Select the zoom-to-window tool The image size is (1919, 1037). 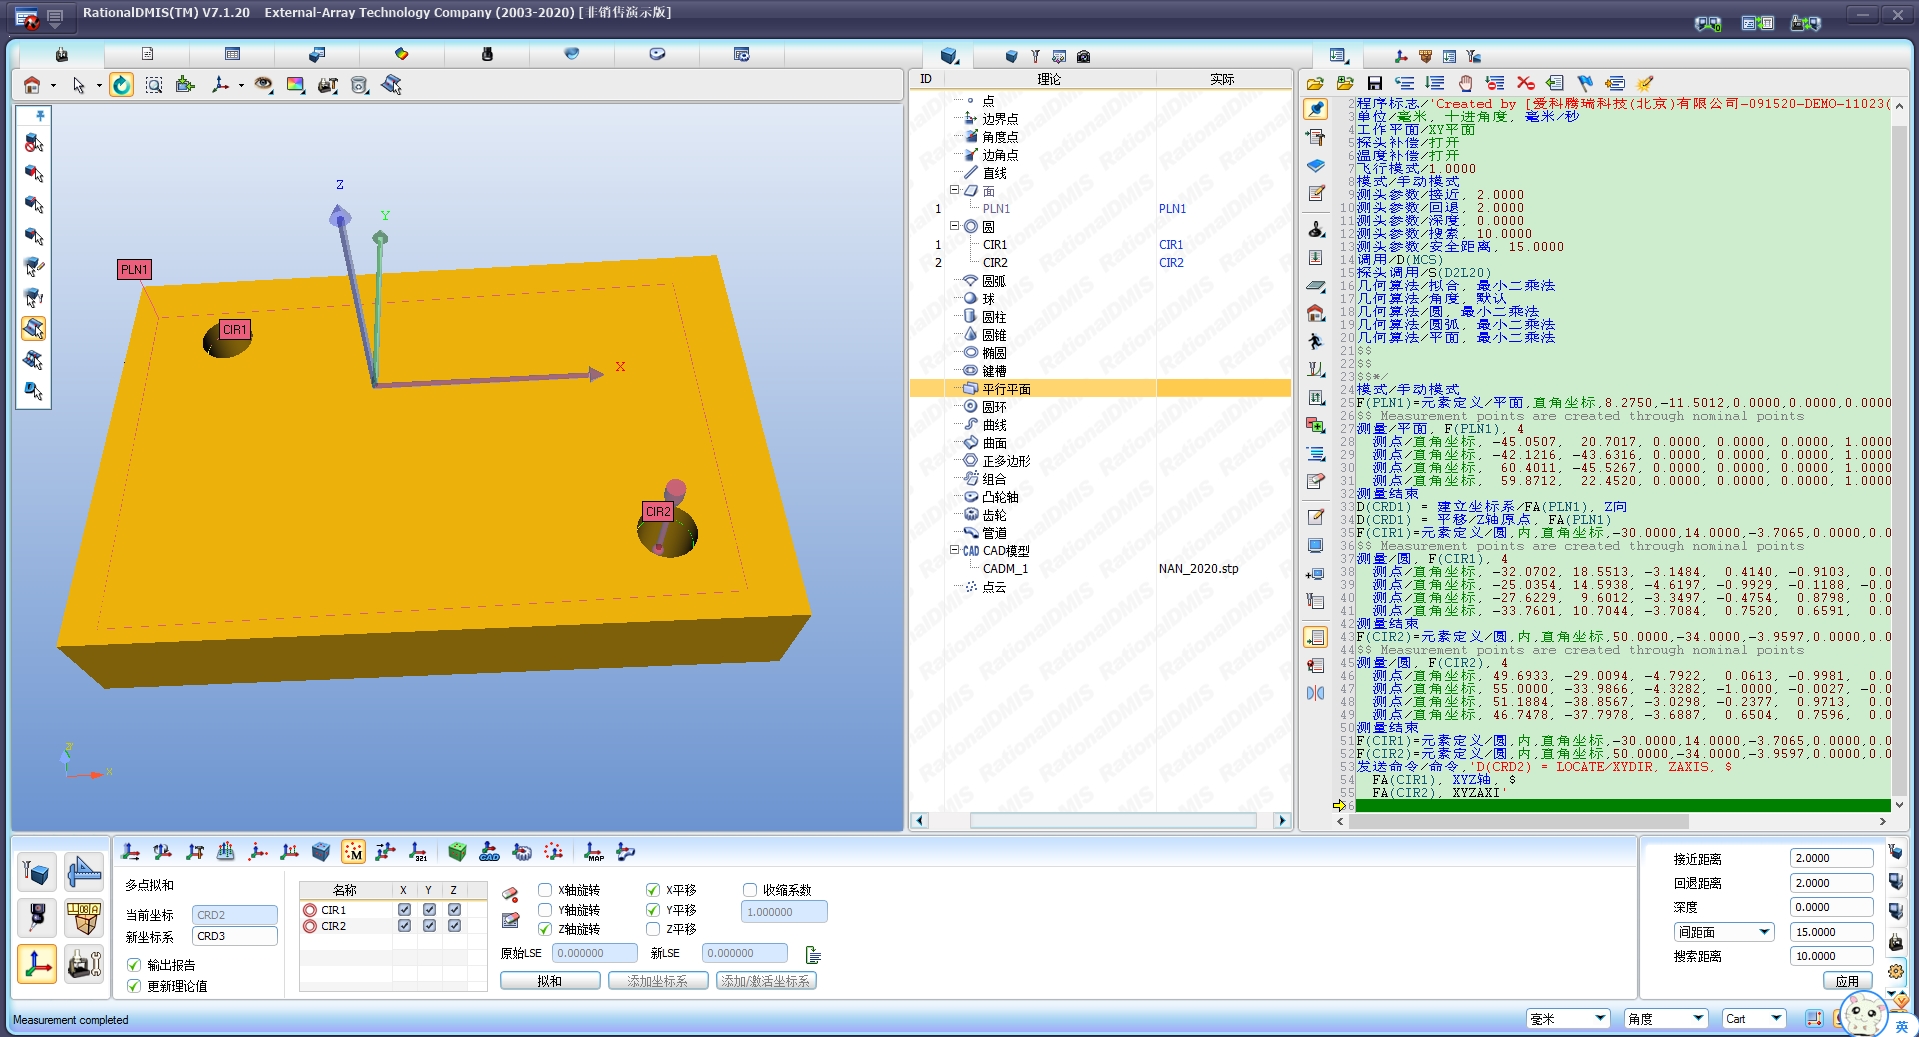click(x=154, y=85)
